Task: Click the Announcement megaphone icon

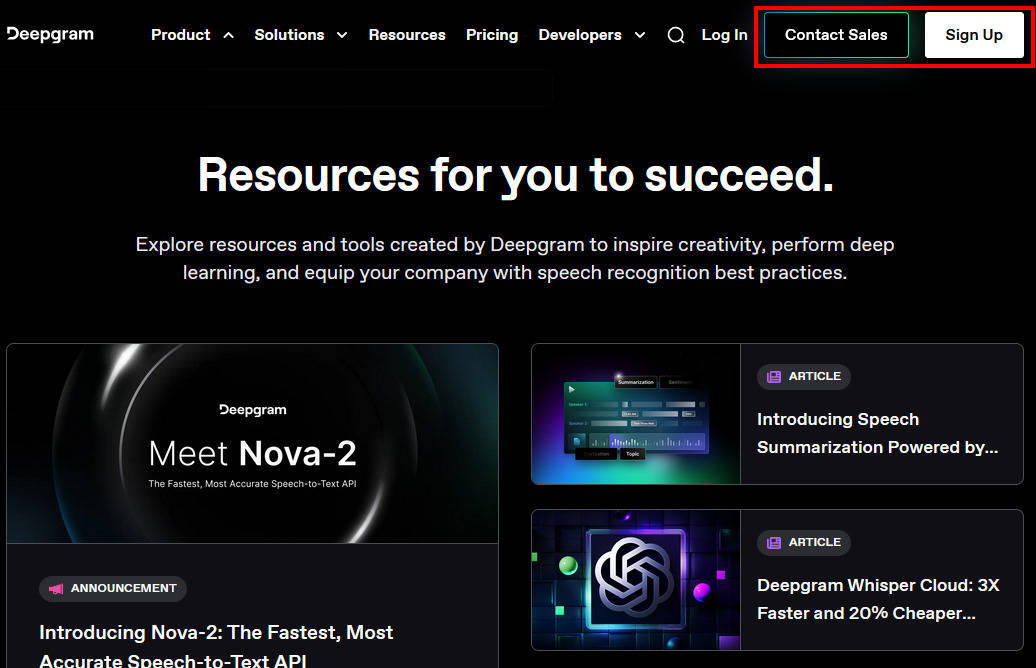Action: point(56,589)
